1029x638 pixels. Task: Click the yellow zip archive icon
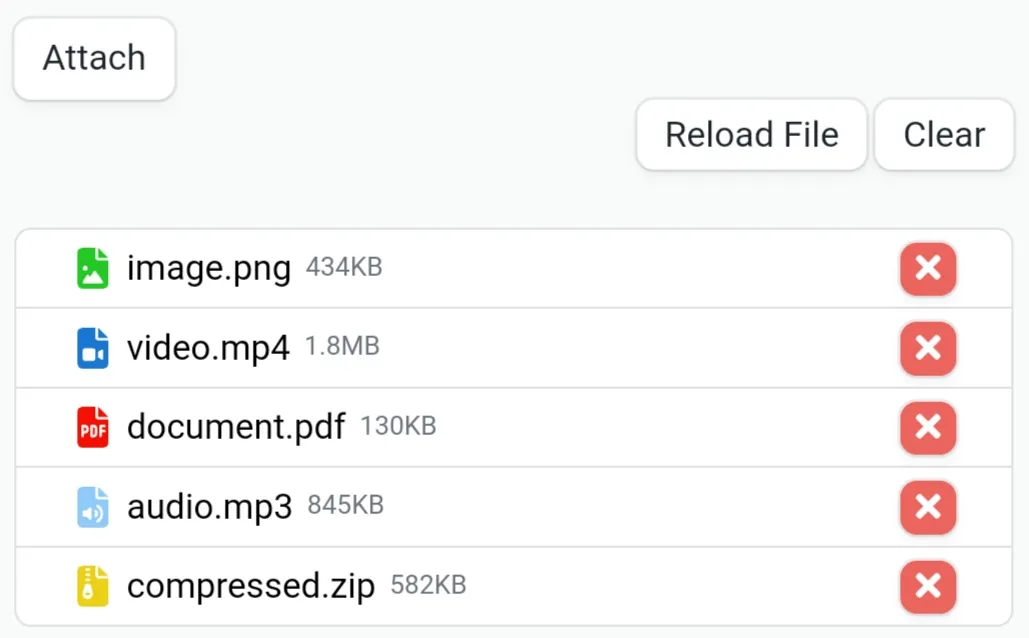pyautogui.click(x=93, y=586)
